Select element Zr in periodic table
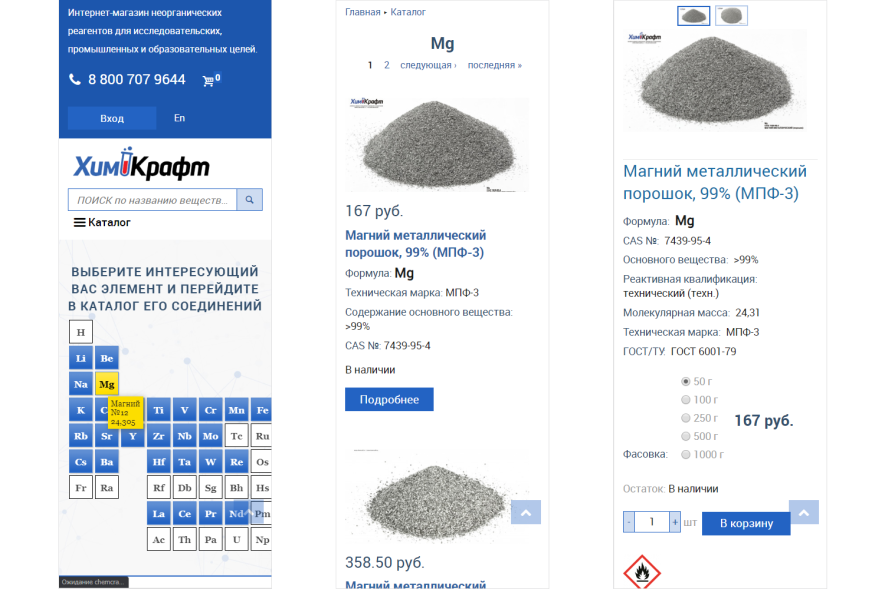 pyautogui.click(x=159, y=436)
